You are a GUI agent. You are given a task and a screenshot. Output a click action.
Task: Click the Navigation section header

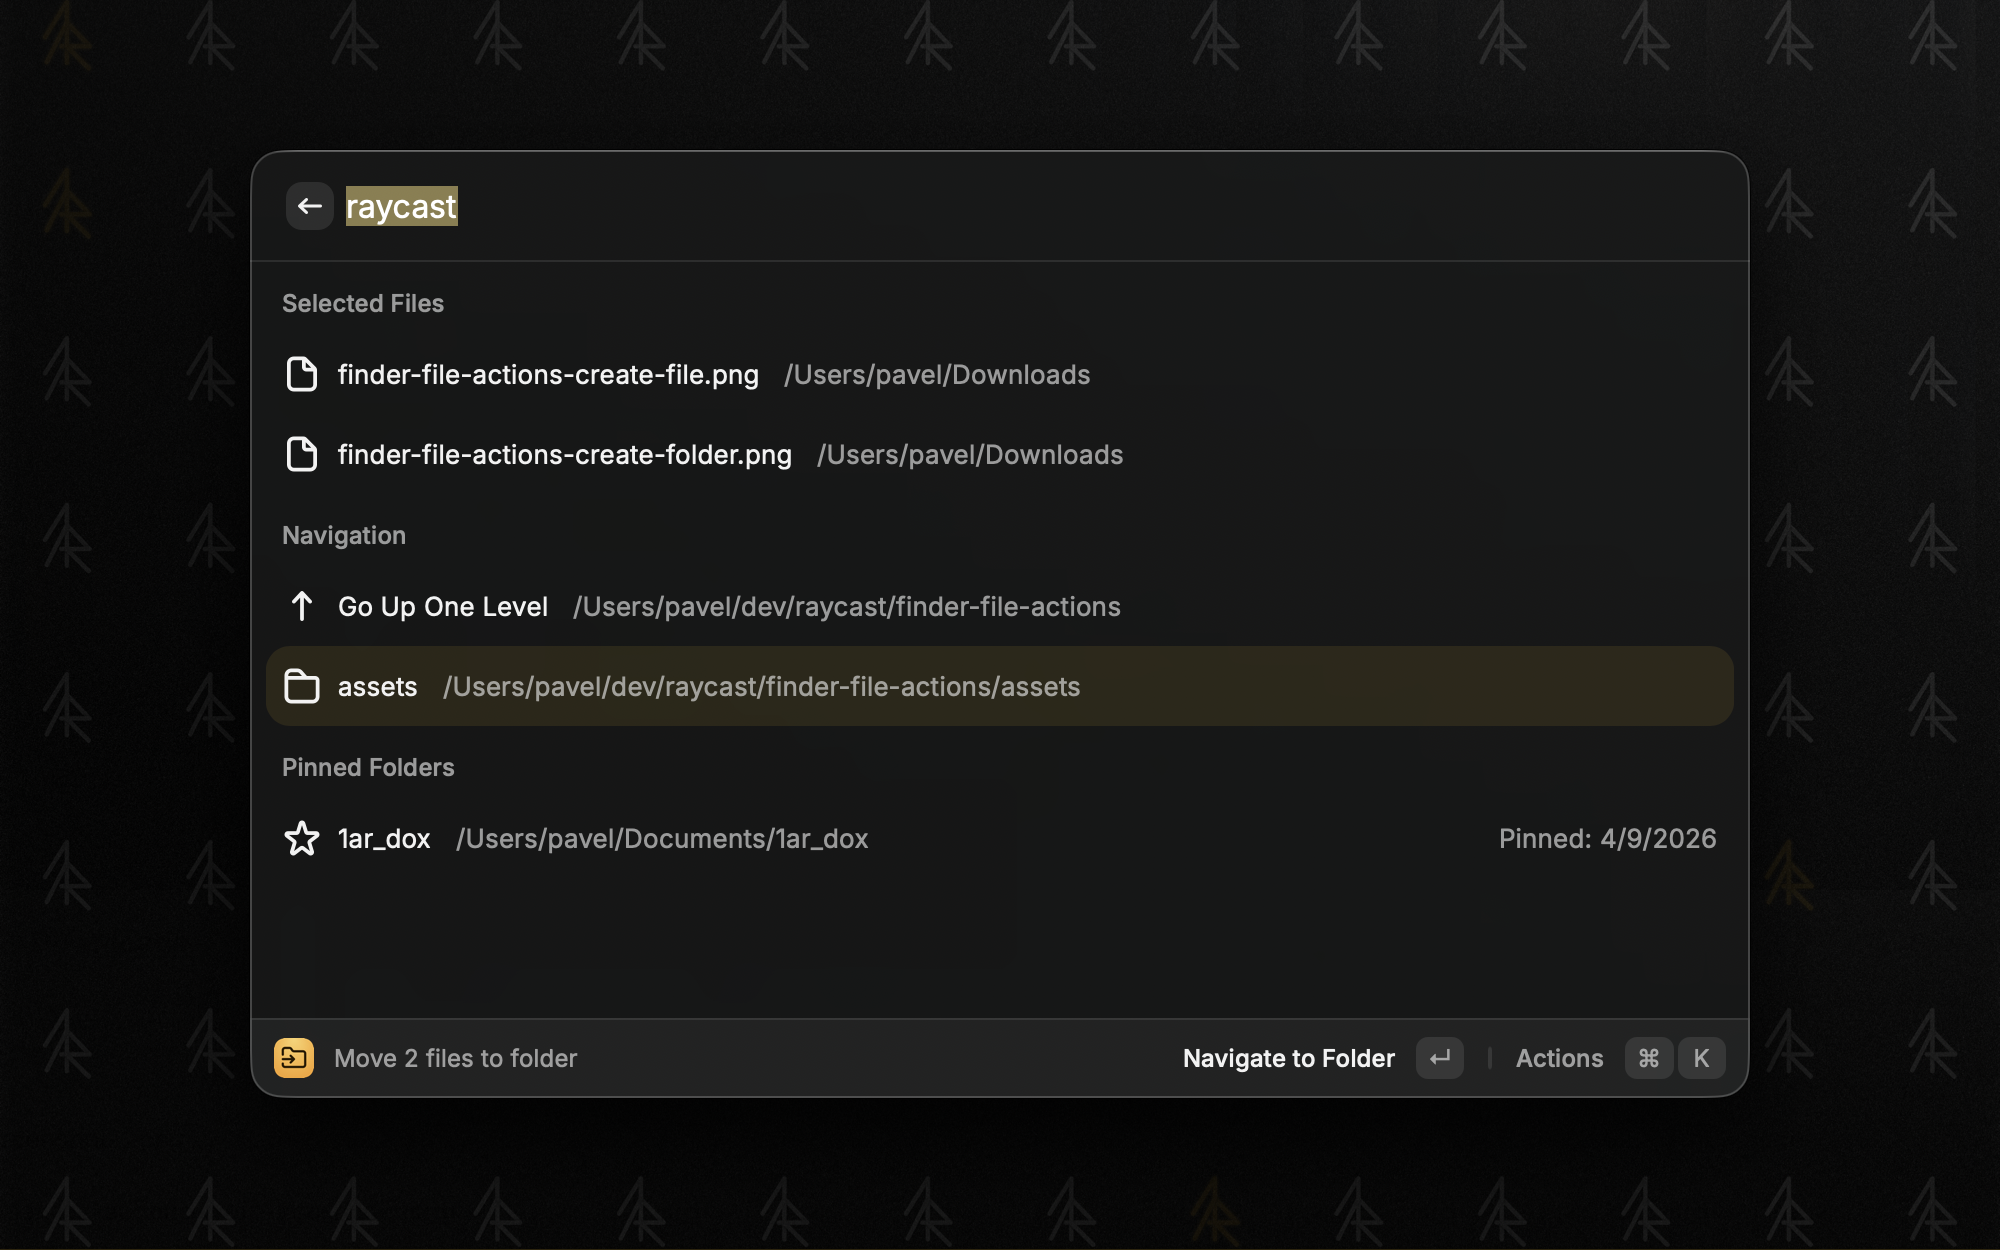click(344, 535)
